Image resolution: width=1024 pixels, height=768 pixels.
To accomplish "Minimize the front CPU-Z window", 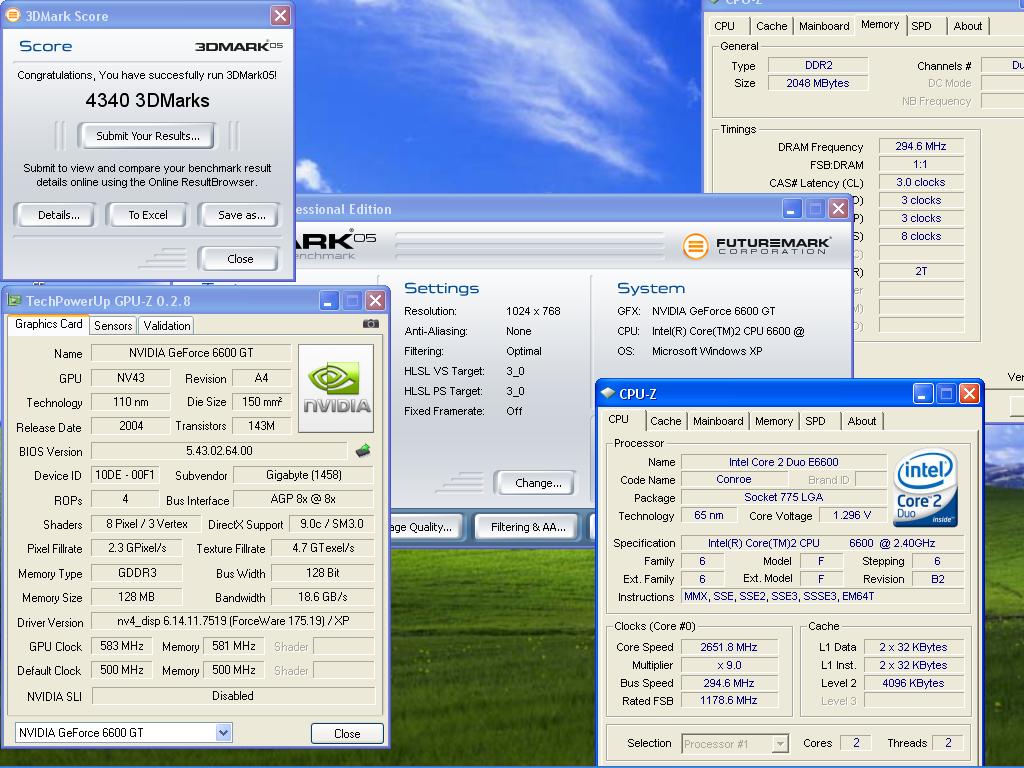I will click(923, 393).
